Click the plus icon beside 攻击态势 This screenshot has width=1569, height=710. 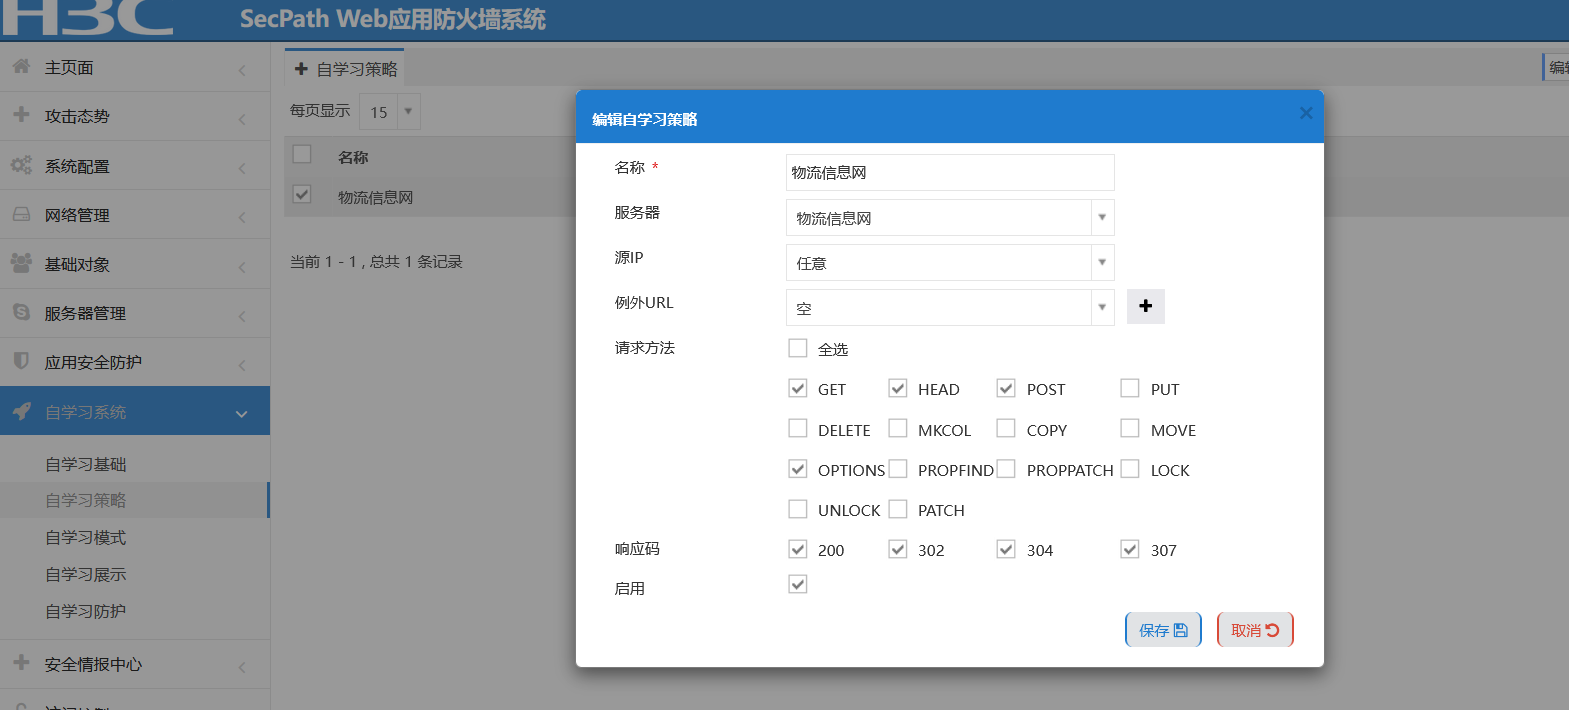coord(21,115)
